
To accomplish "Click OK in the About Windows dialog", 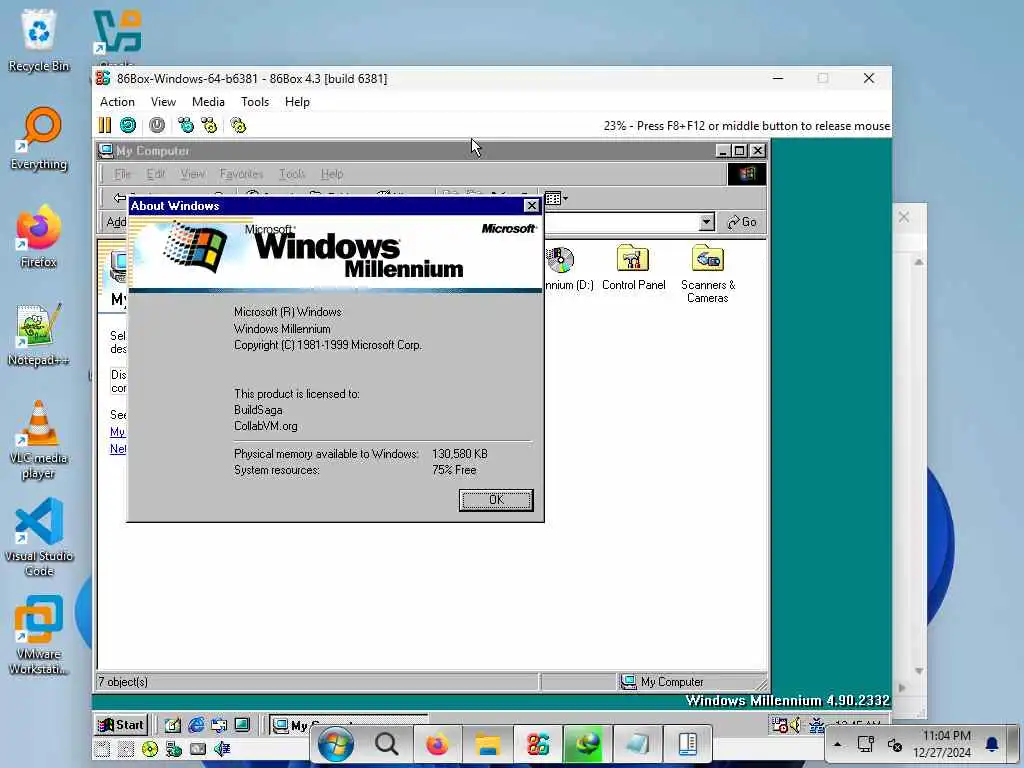I will point(496,500).
